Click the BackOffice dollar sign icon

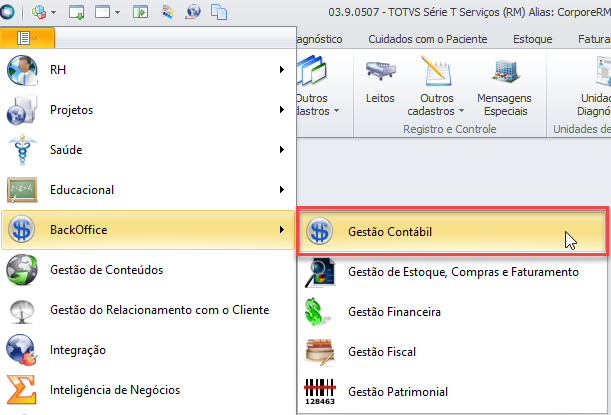coord(22,230)
